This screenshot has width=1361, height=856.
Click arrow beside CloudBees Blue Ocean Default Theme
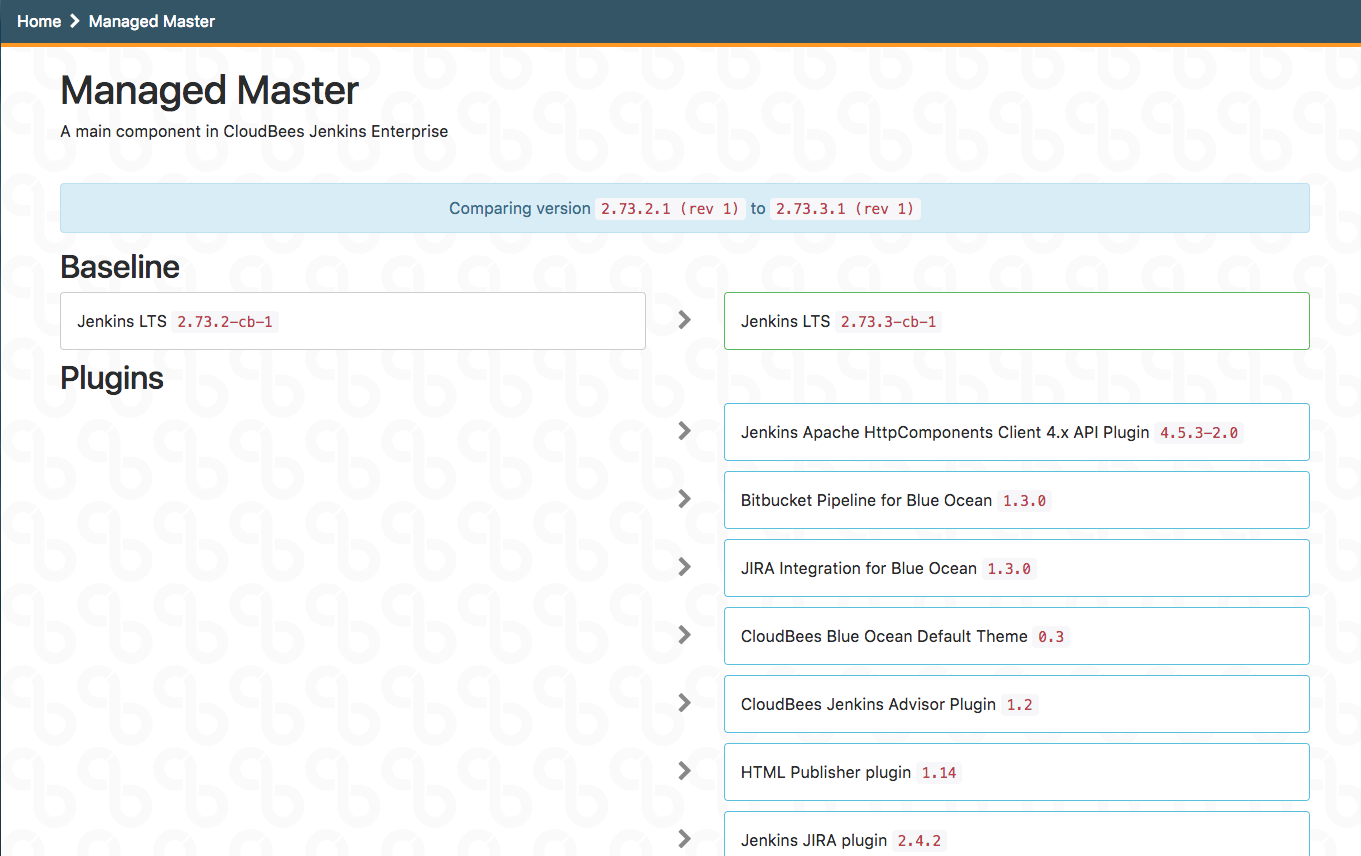685,635
